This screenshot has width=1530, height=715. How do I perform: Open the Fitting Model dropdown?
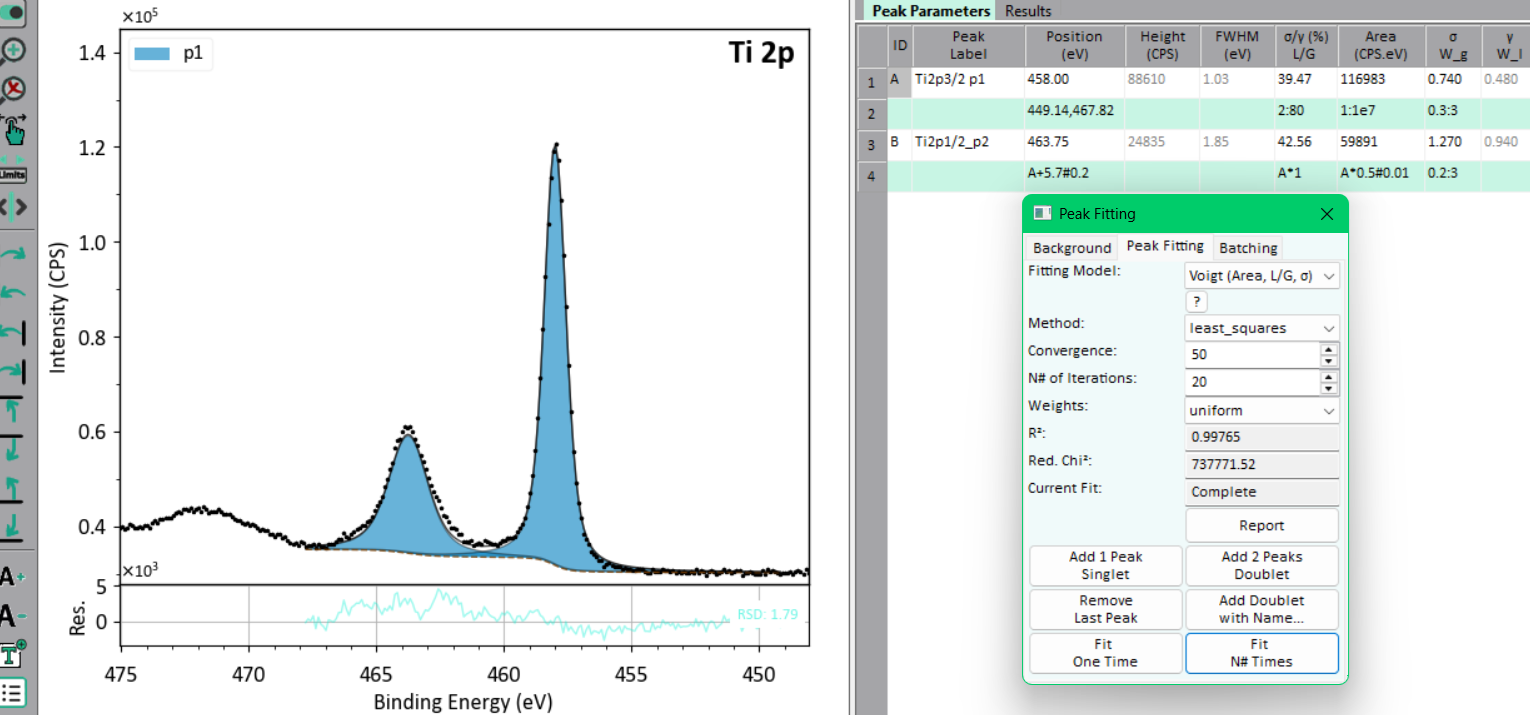1262,275
